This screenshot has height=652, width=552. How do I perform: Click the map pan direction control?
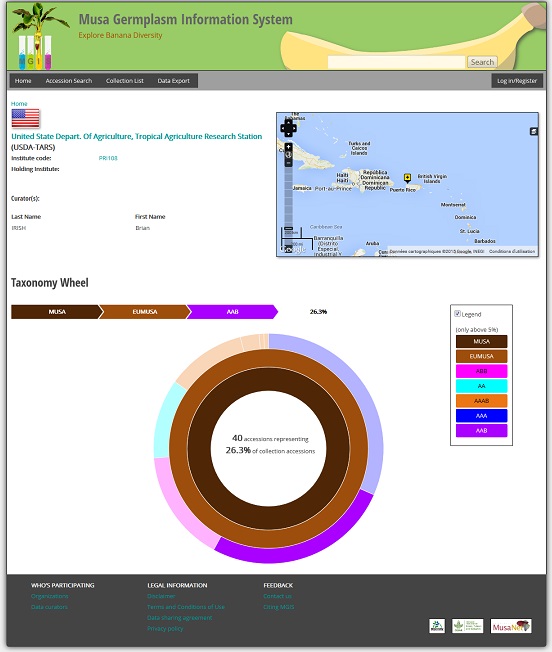point(288,128)
